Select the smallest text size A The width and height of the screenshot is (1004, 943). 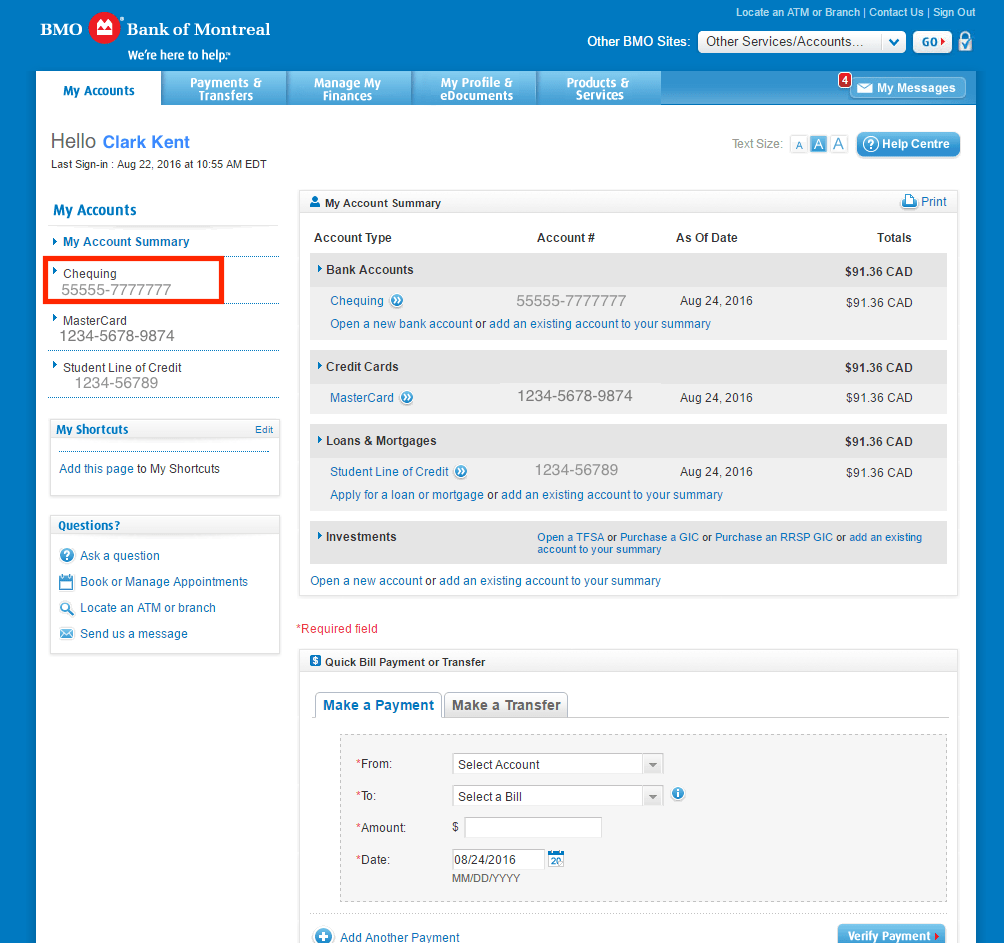[x=798, y=145]
